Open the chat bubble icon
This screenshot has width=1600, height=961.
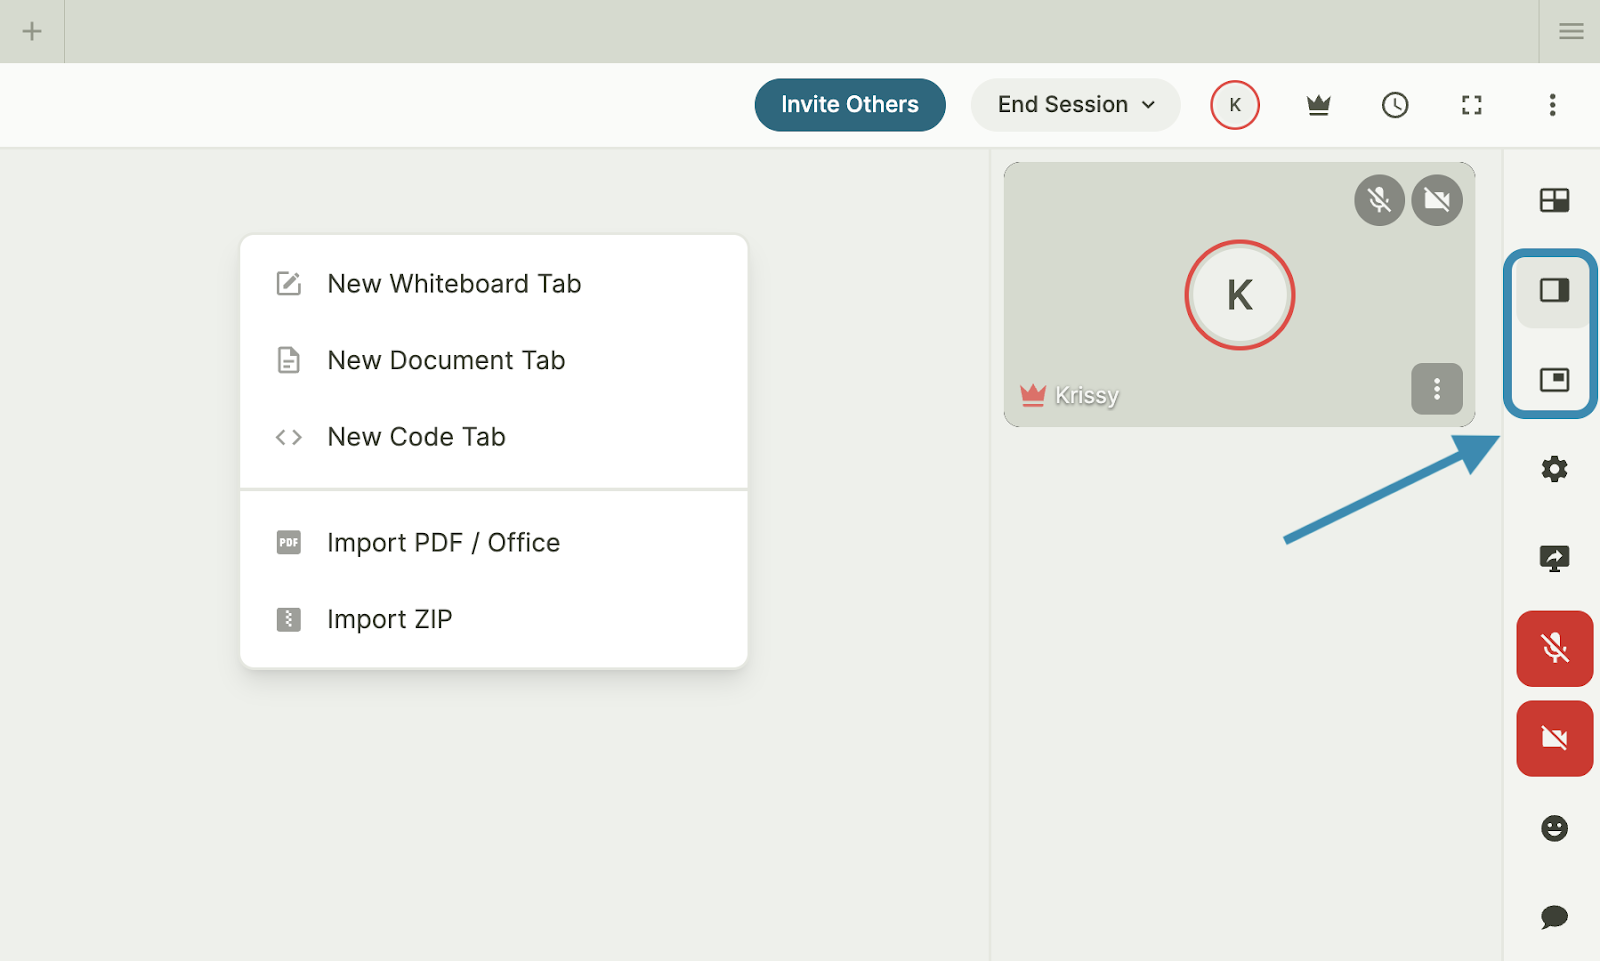(1554, 917)
